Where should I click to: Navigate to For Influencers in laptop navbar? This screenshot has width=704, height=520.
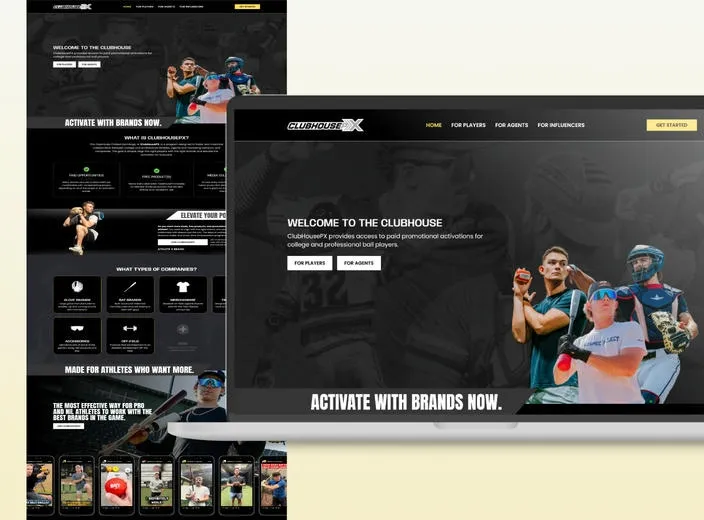[561, 125]
